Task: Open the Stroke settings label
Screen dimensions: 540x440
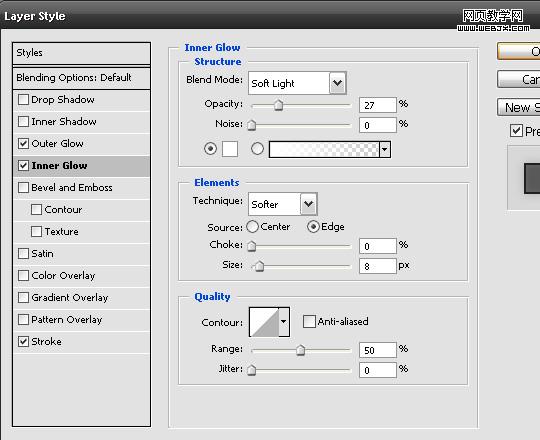Action: pos(46,342)
